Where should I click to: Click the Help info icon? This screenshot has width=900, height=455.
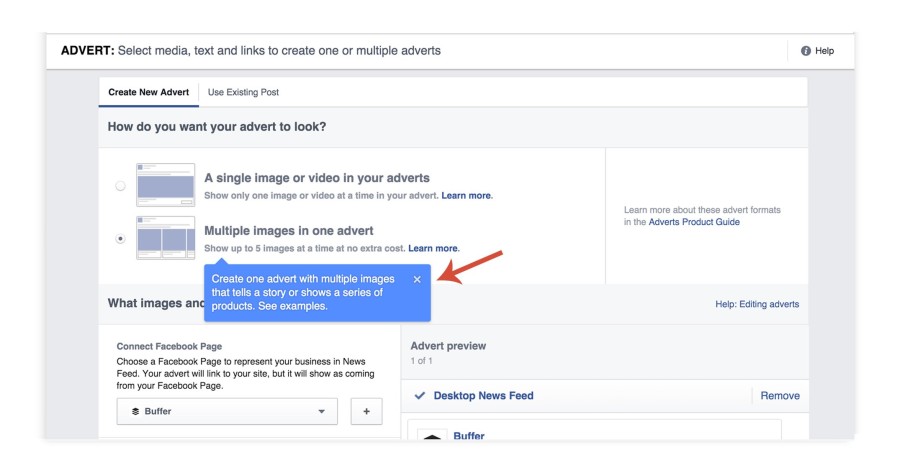(806, 51)
